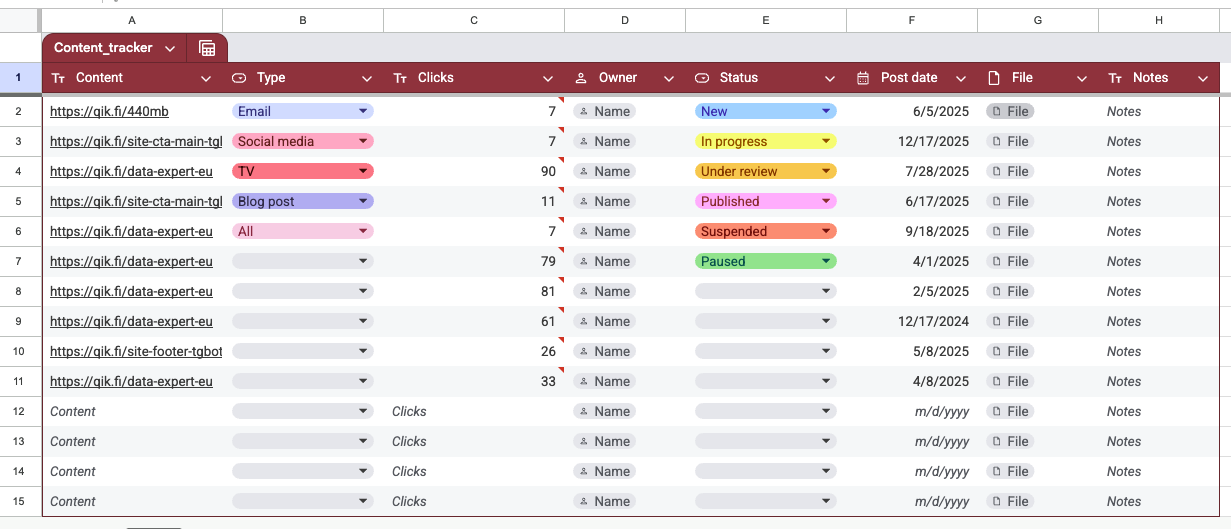Image resolution: width=1231 pixels, height=529 pixels.
Task: Click the File chip in row 14
Action: tap(1010, 472)
